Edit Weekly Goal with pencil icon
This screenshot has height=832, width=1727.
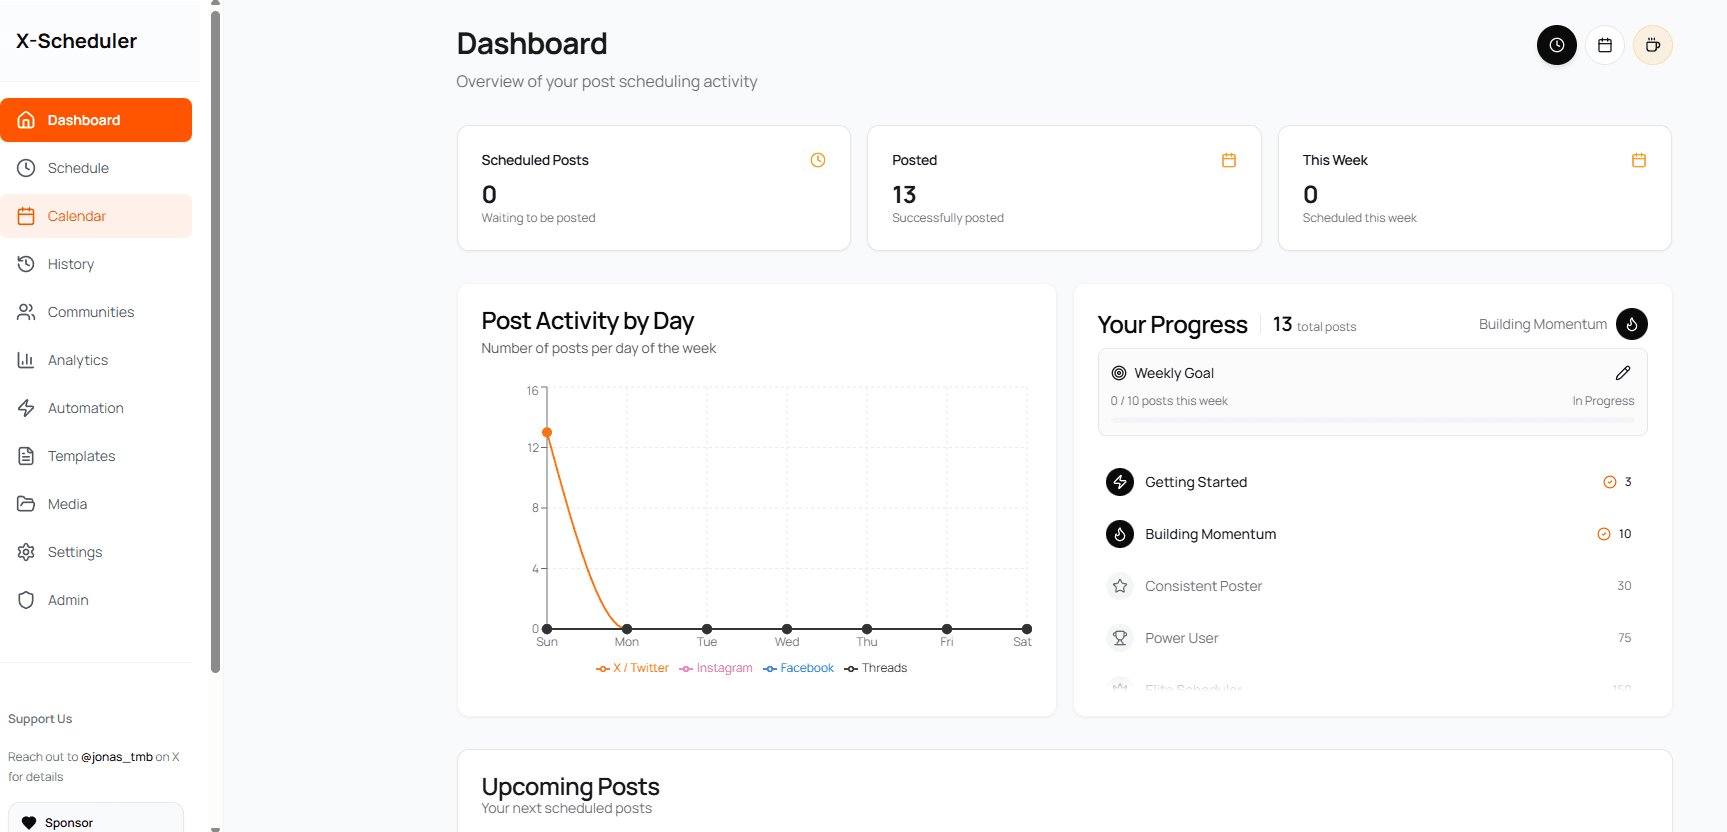point(1622,373)
